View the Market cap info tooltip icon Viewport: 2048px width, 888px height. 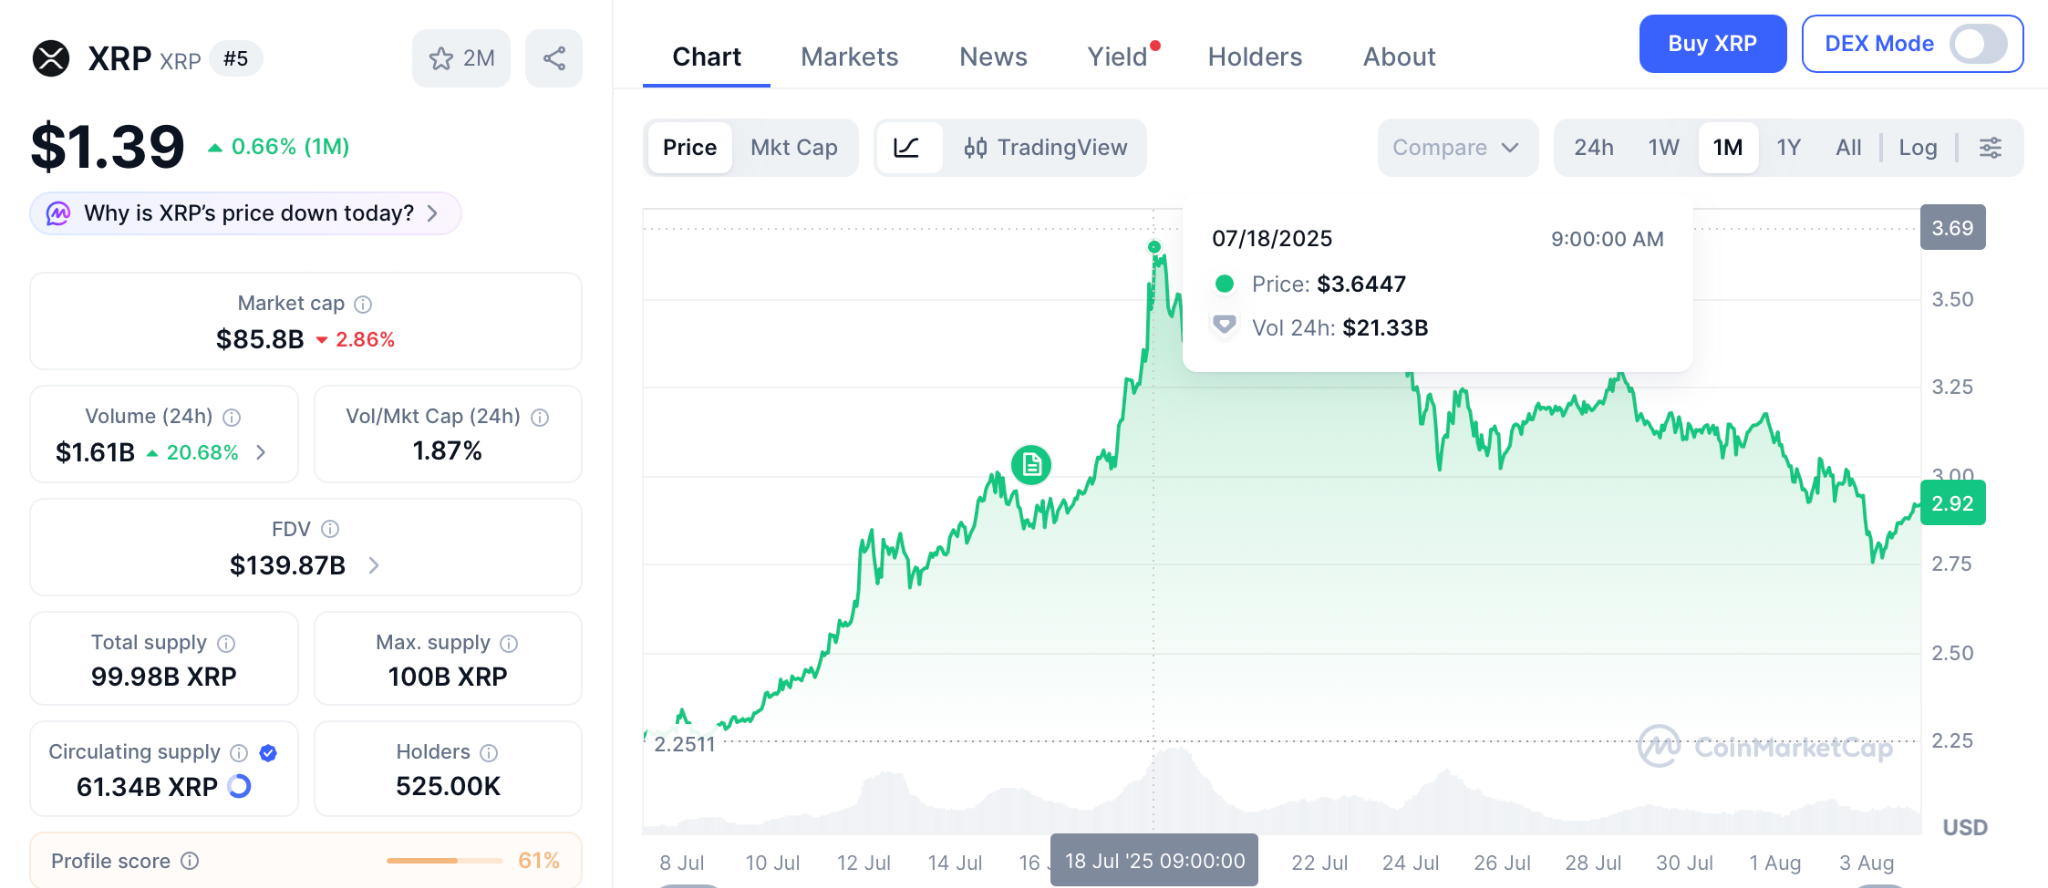pyautogui.click(x=362, y=303)
